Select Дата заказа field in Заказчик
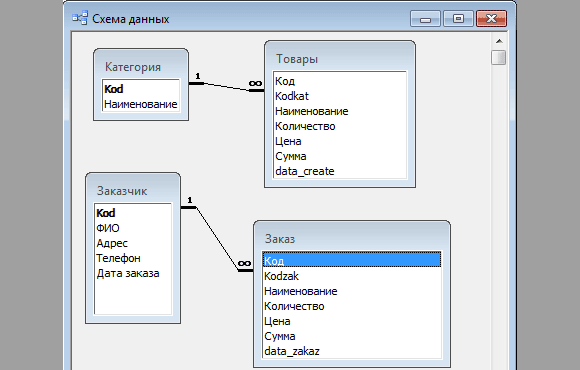 133,273
